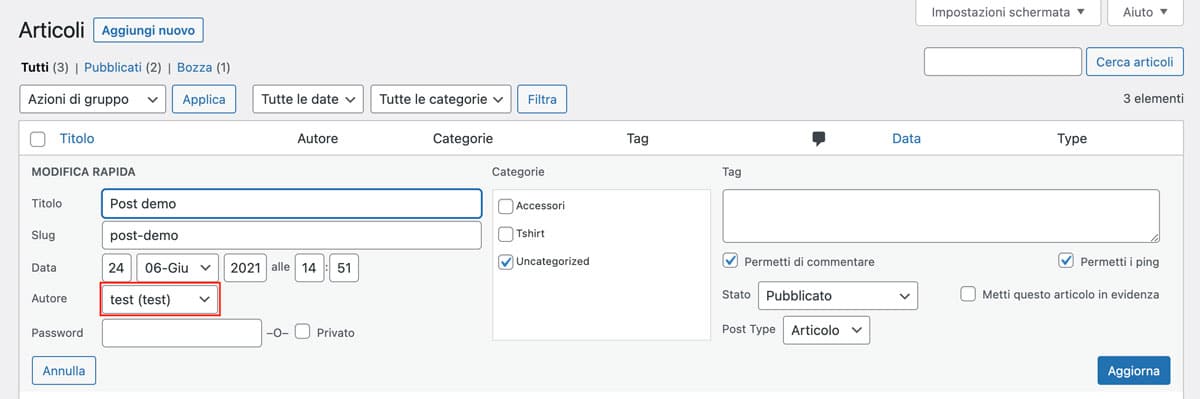
Task: Click the Tag column header
Action: click(637, 139)
